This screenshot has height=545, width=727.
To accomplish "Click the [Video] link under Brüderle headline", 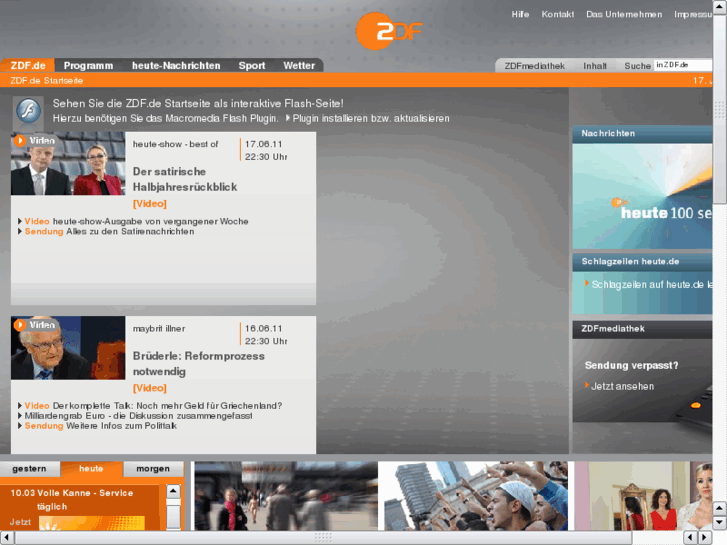I will tap(150, 388).
